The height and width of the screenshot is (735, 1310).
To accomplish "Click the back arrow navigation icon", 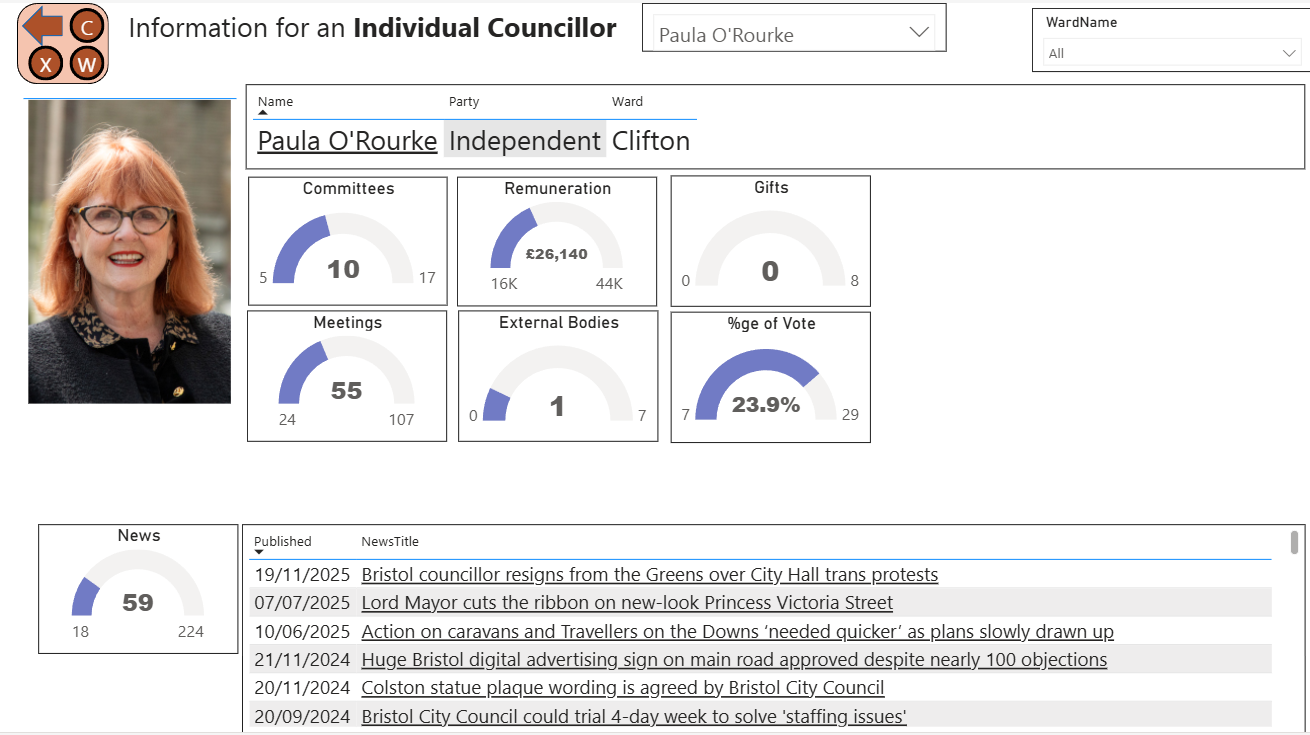I will coord(41,25).
